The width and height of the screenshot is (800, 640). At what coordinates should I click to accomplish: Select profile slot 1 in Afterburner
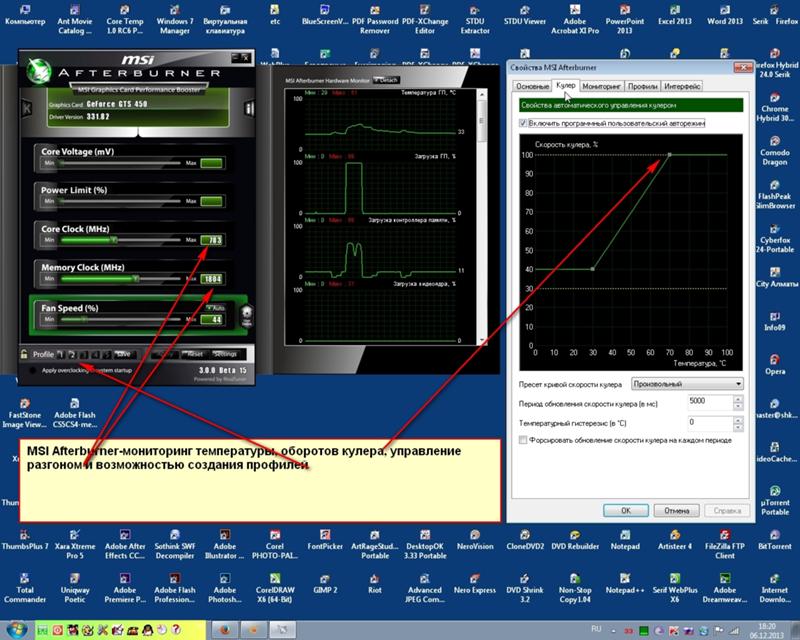61,354
